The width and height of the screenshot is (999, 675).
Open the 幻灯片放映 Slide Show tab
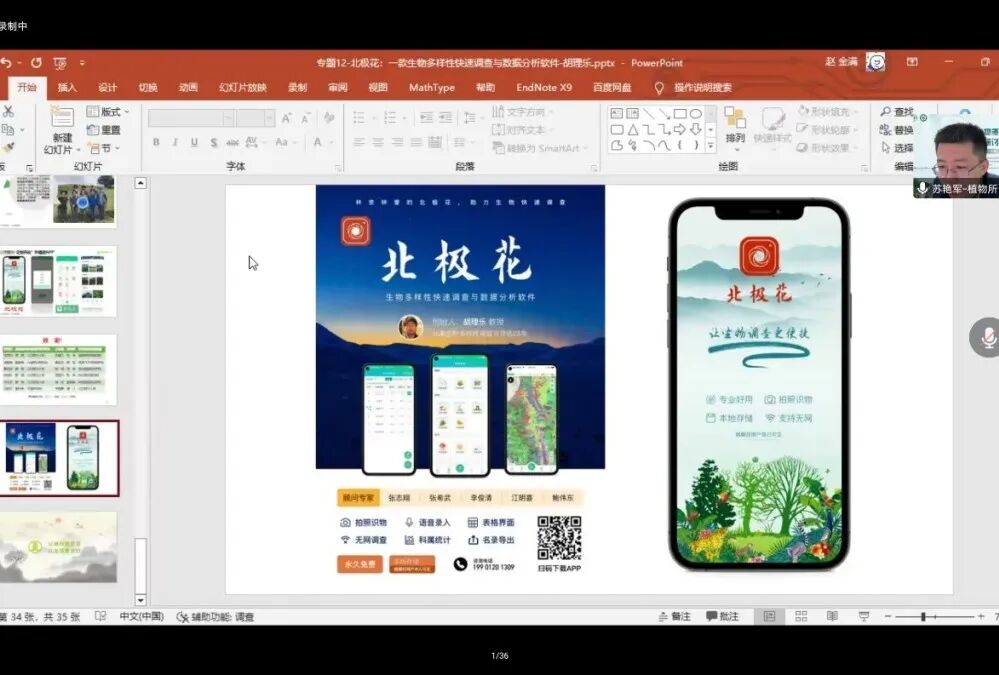click(243, 87)
